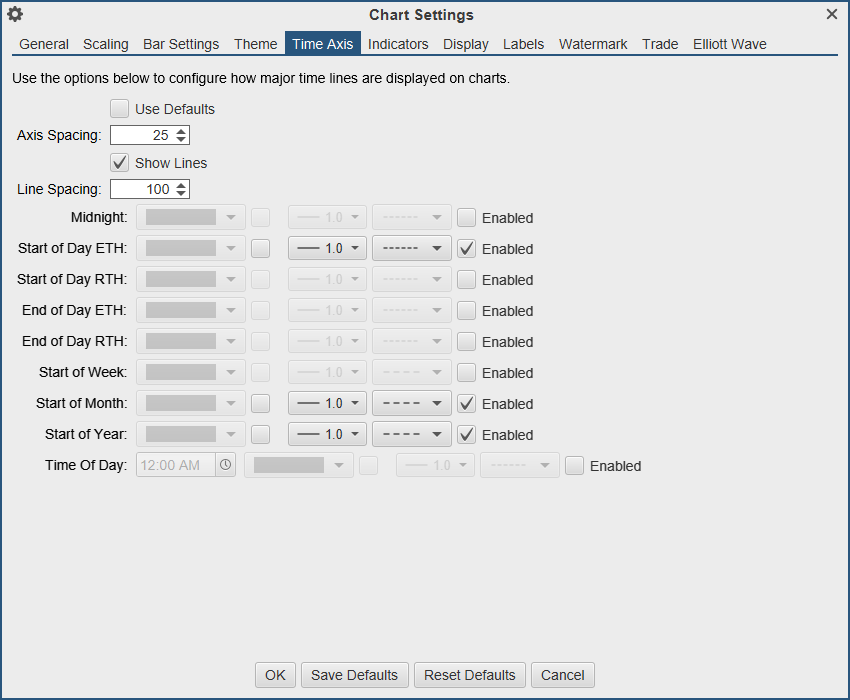The image size is (850, 700).
Task: Click the Reset Defaults button
Action: point(469,675)
